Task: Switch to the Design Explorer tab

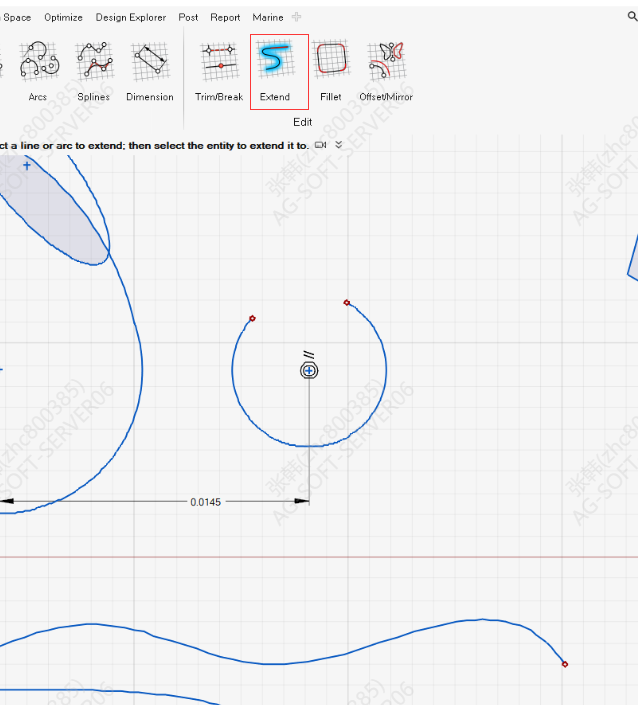Action: point(131,17)
